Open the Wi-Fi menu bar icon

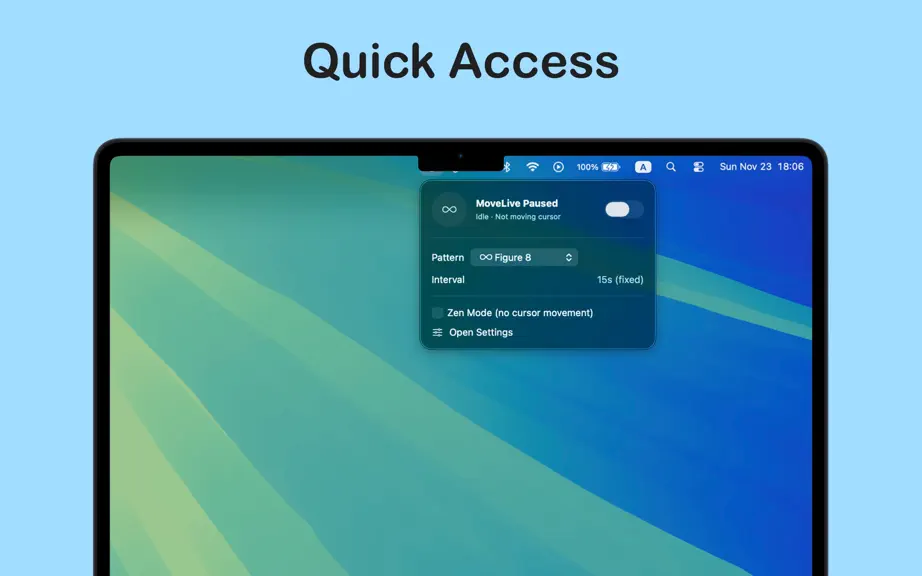532,167
